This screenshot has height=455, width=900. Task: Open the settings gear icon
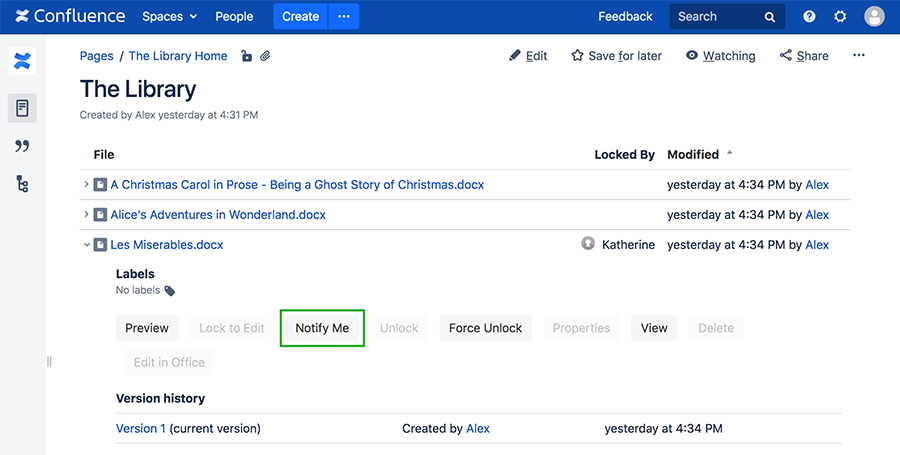[840, 17]
